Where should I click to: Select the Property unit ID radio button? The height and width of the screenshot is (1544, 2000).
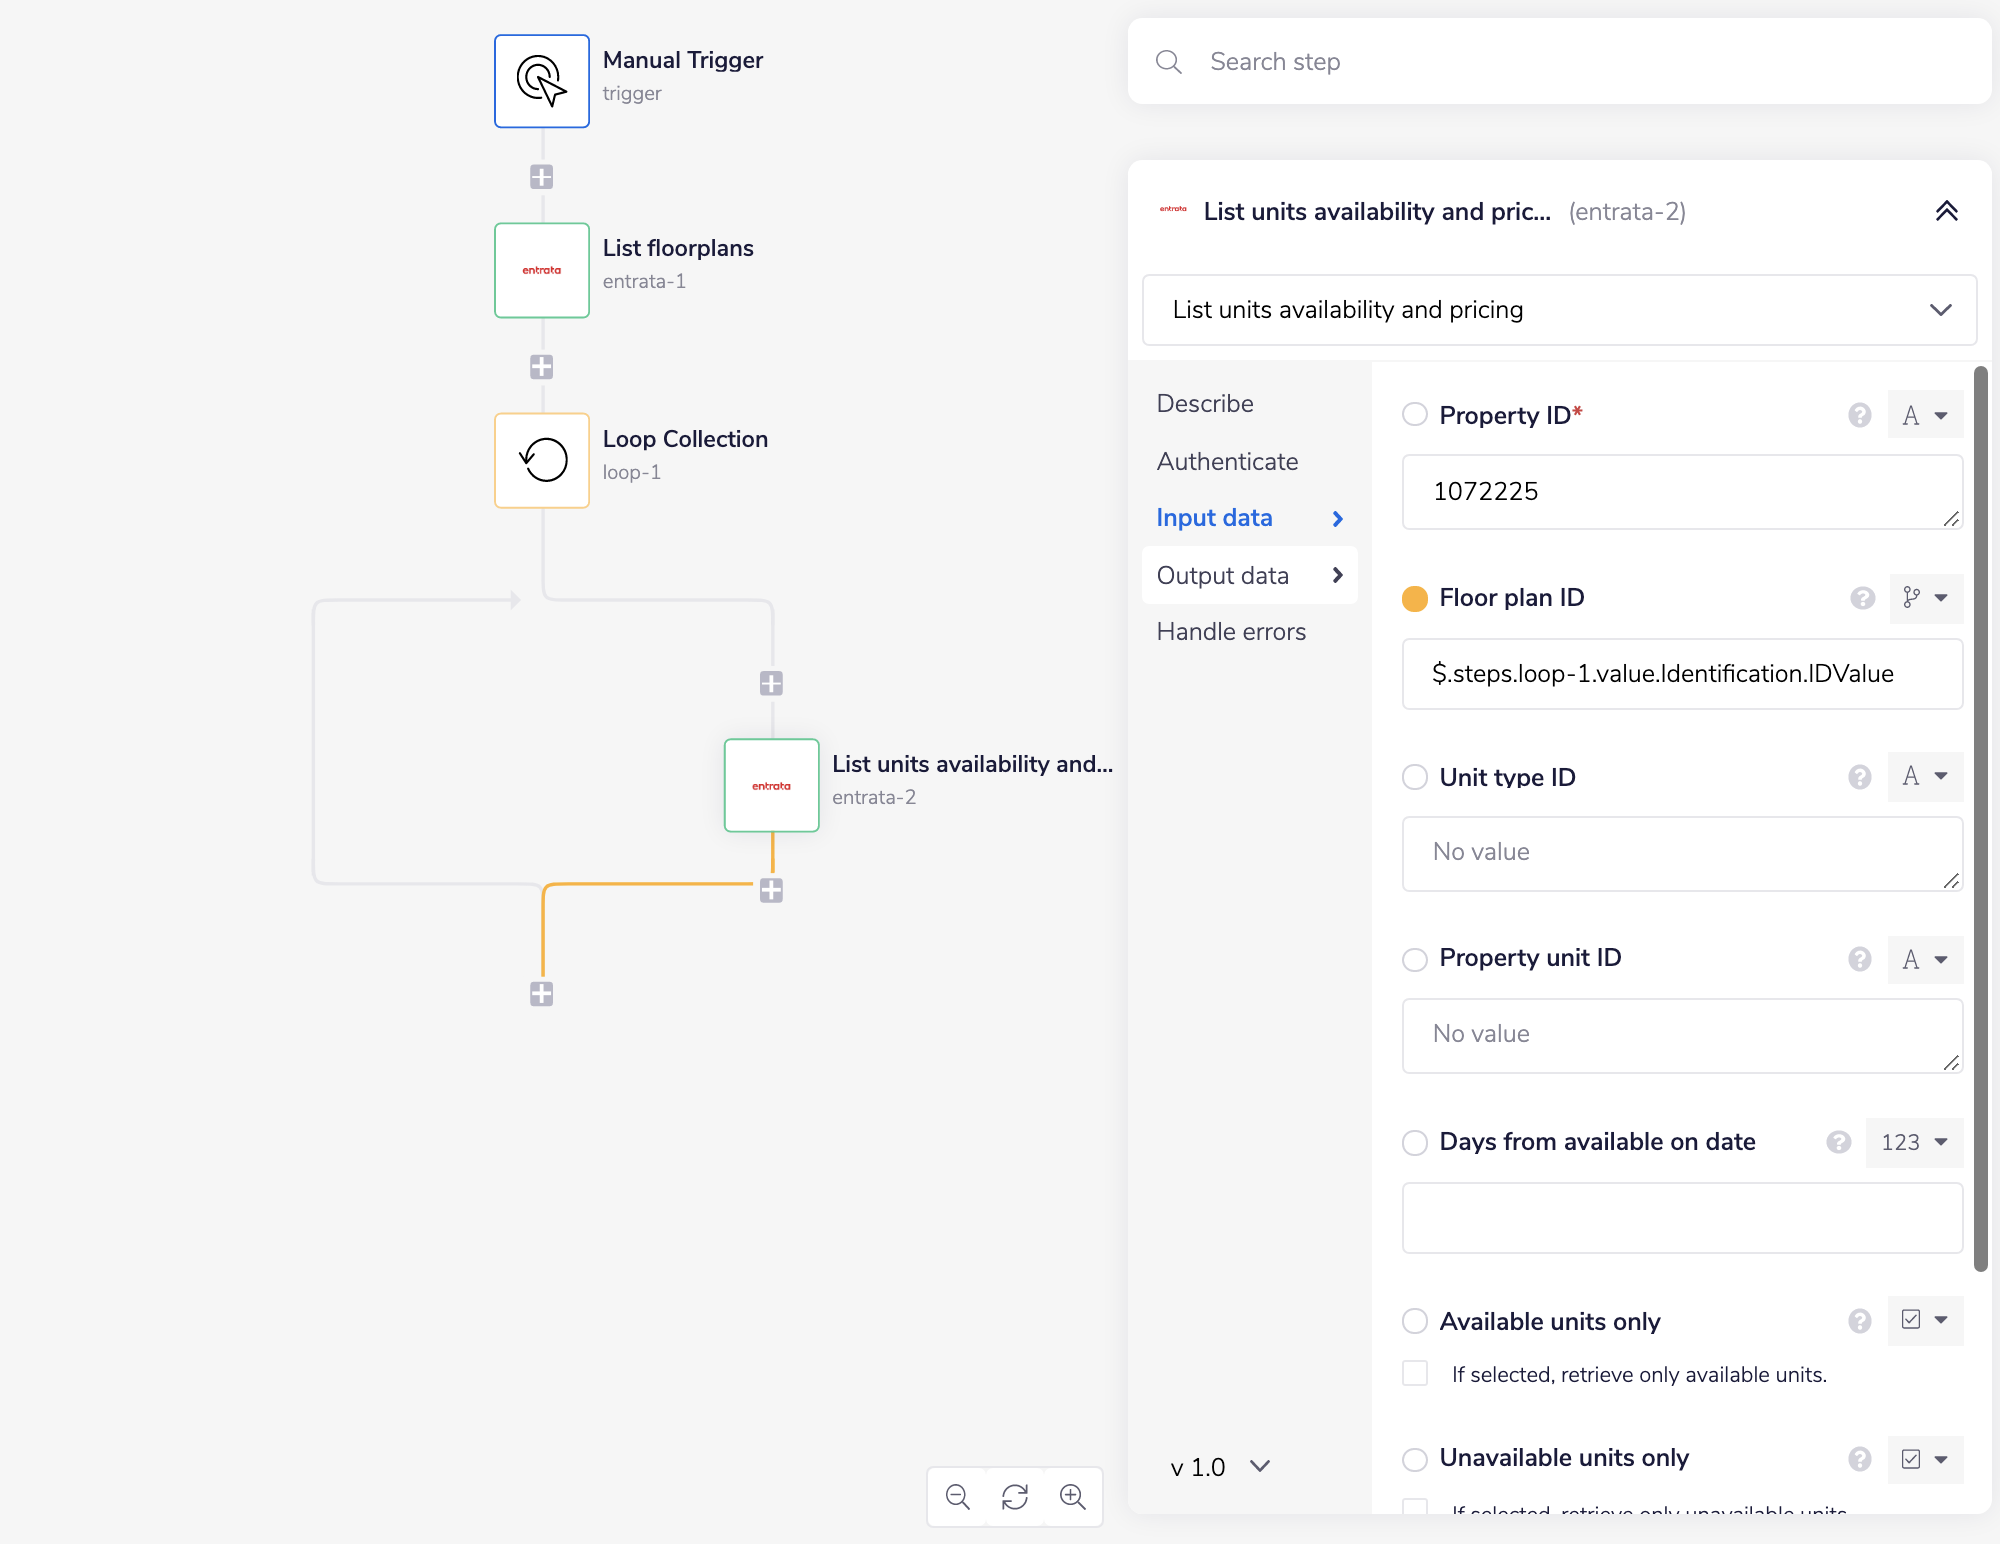(1414, 959)
